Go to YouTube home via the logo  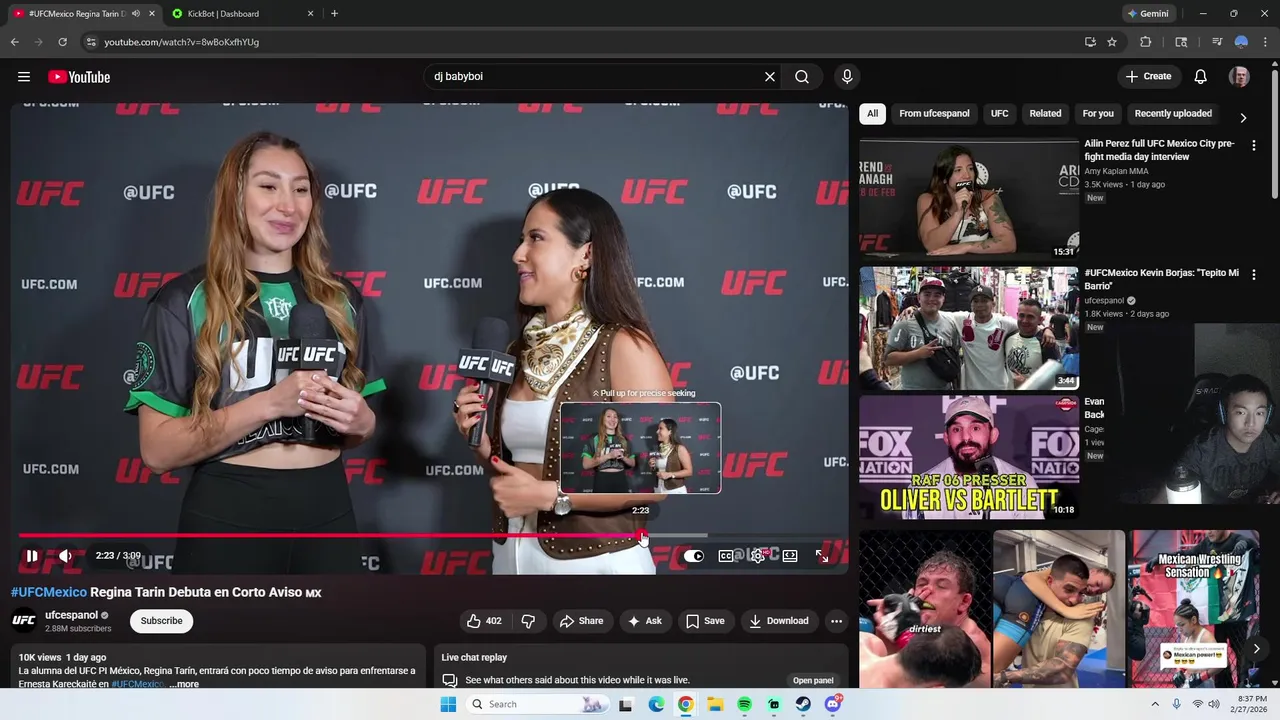(79, 77)
